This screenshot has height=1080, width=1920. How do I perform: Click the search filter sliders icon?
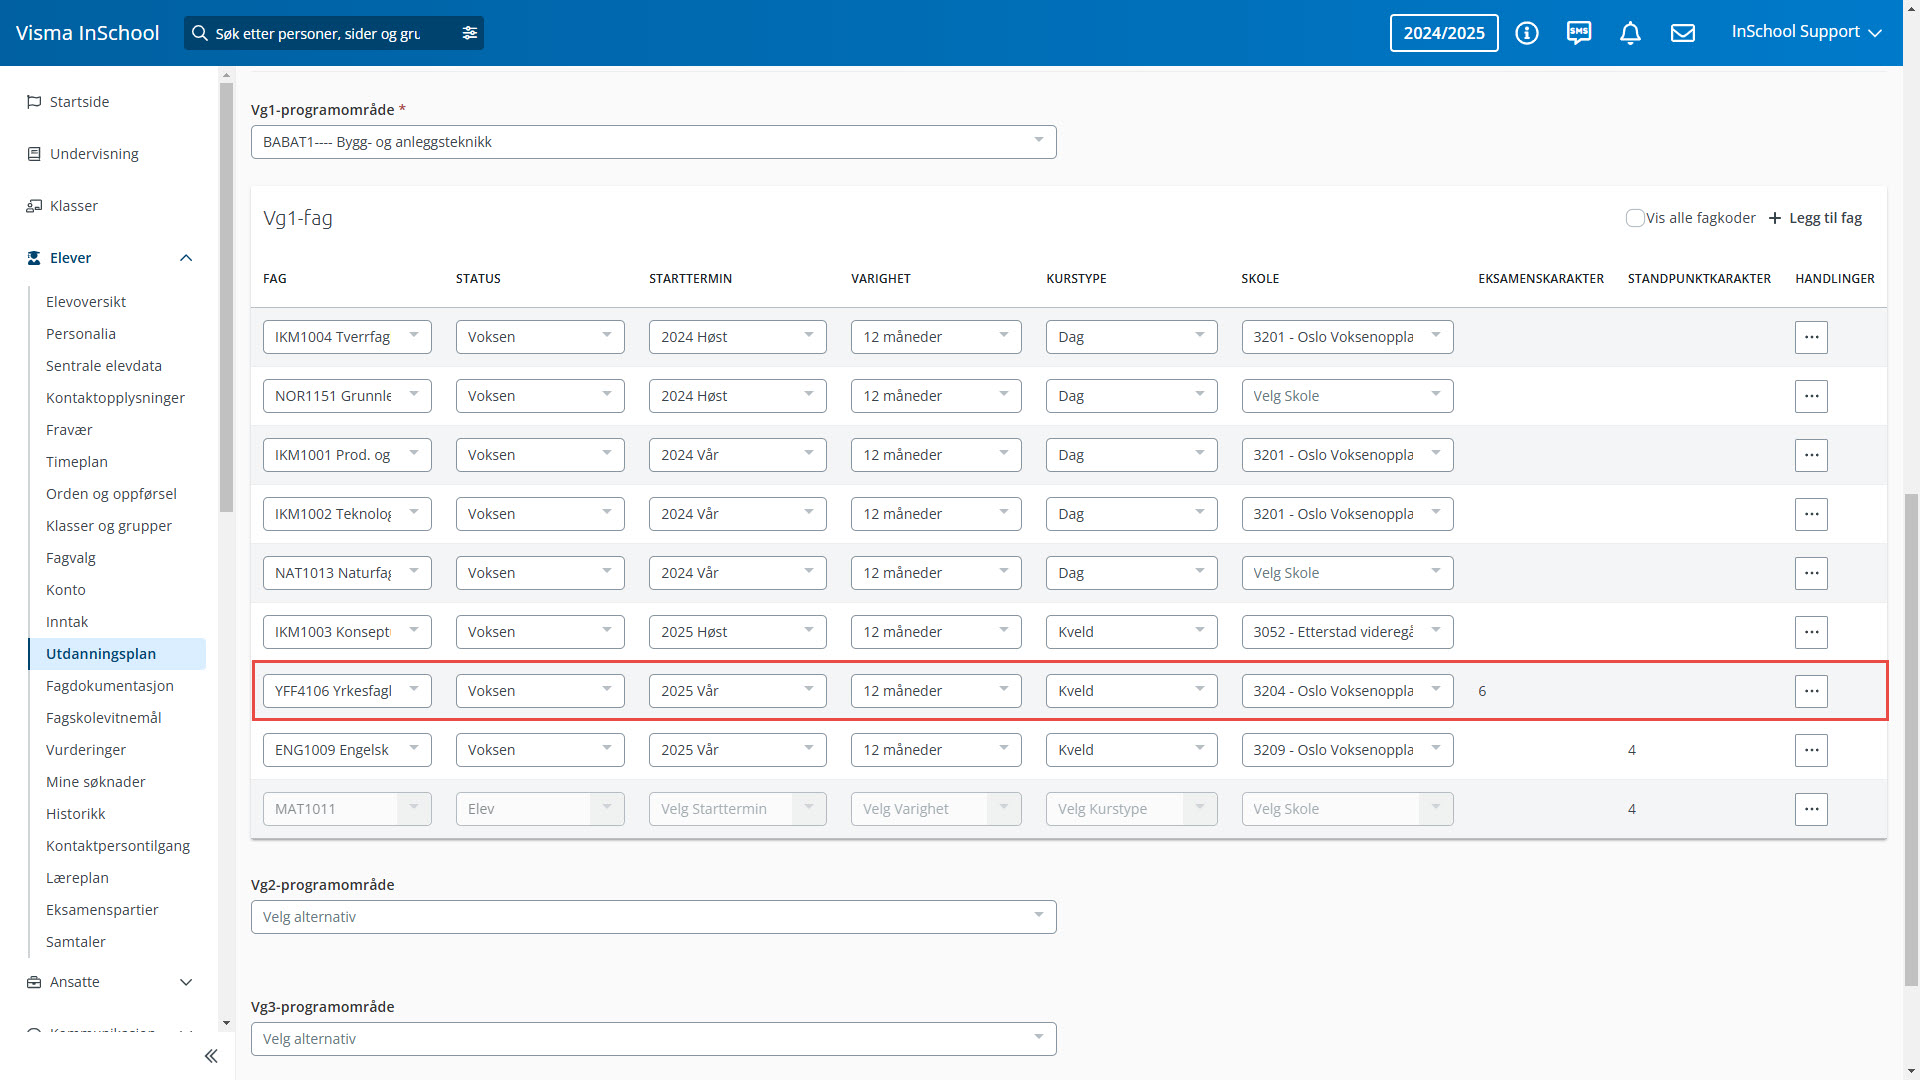click(469, 33)
